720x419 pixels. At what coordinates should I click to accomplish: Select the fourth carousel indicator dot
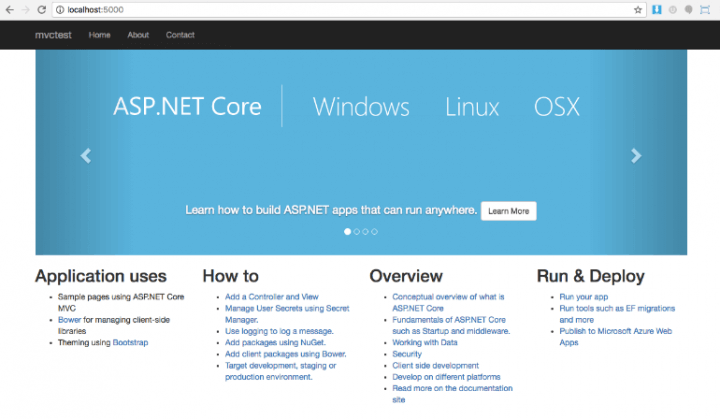tap(375, 232)
